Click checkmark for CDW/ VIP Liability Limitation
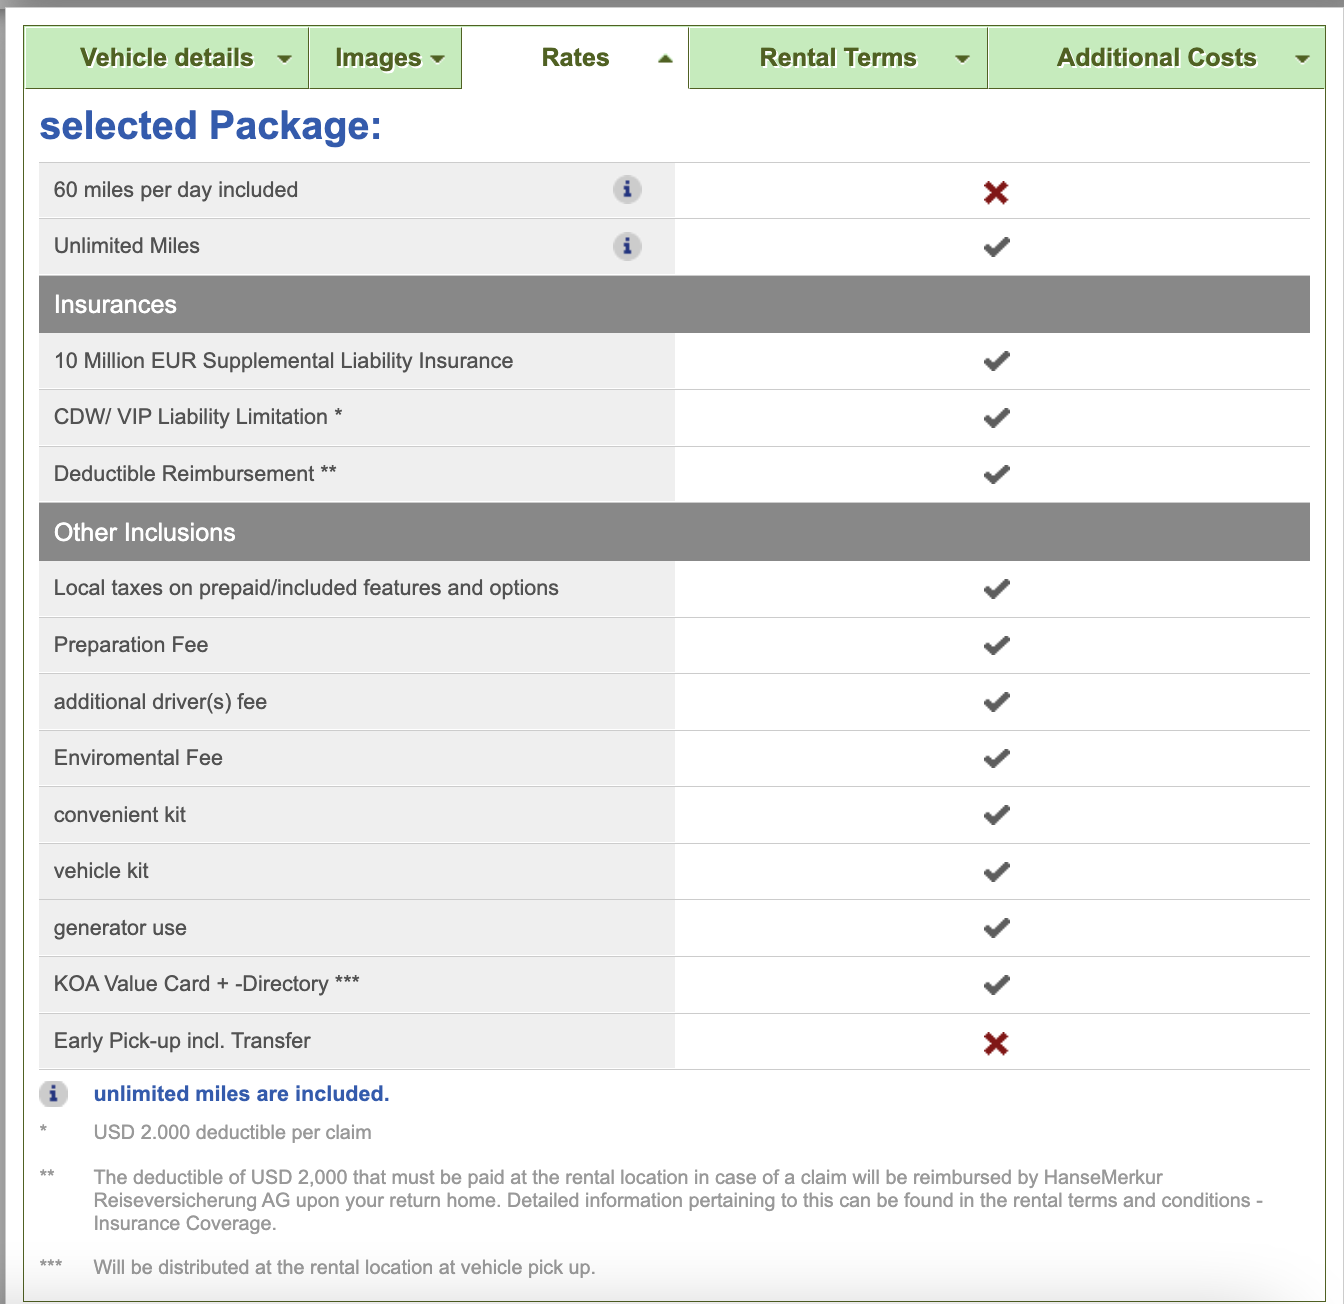This screenshot has height=1304, width=1344. (x=996, y=418)
